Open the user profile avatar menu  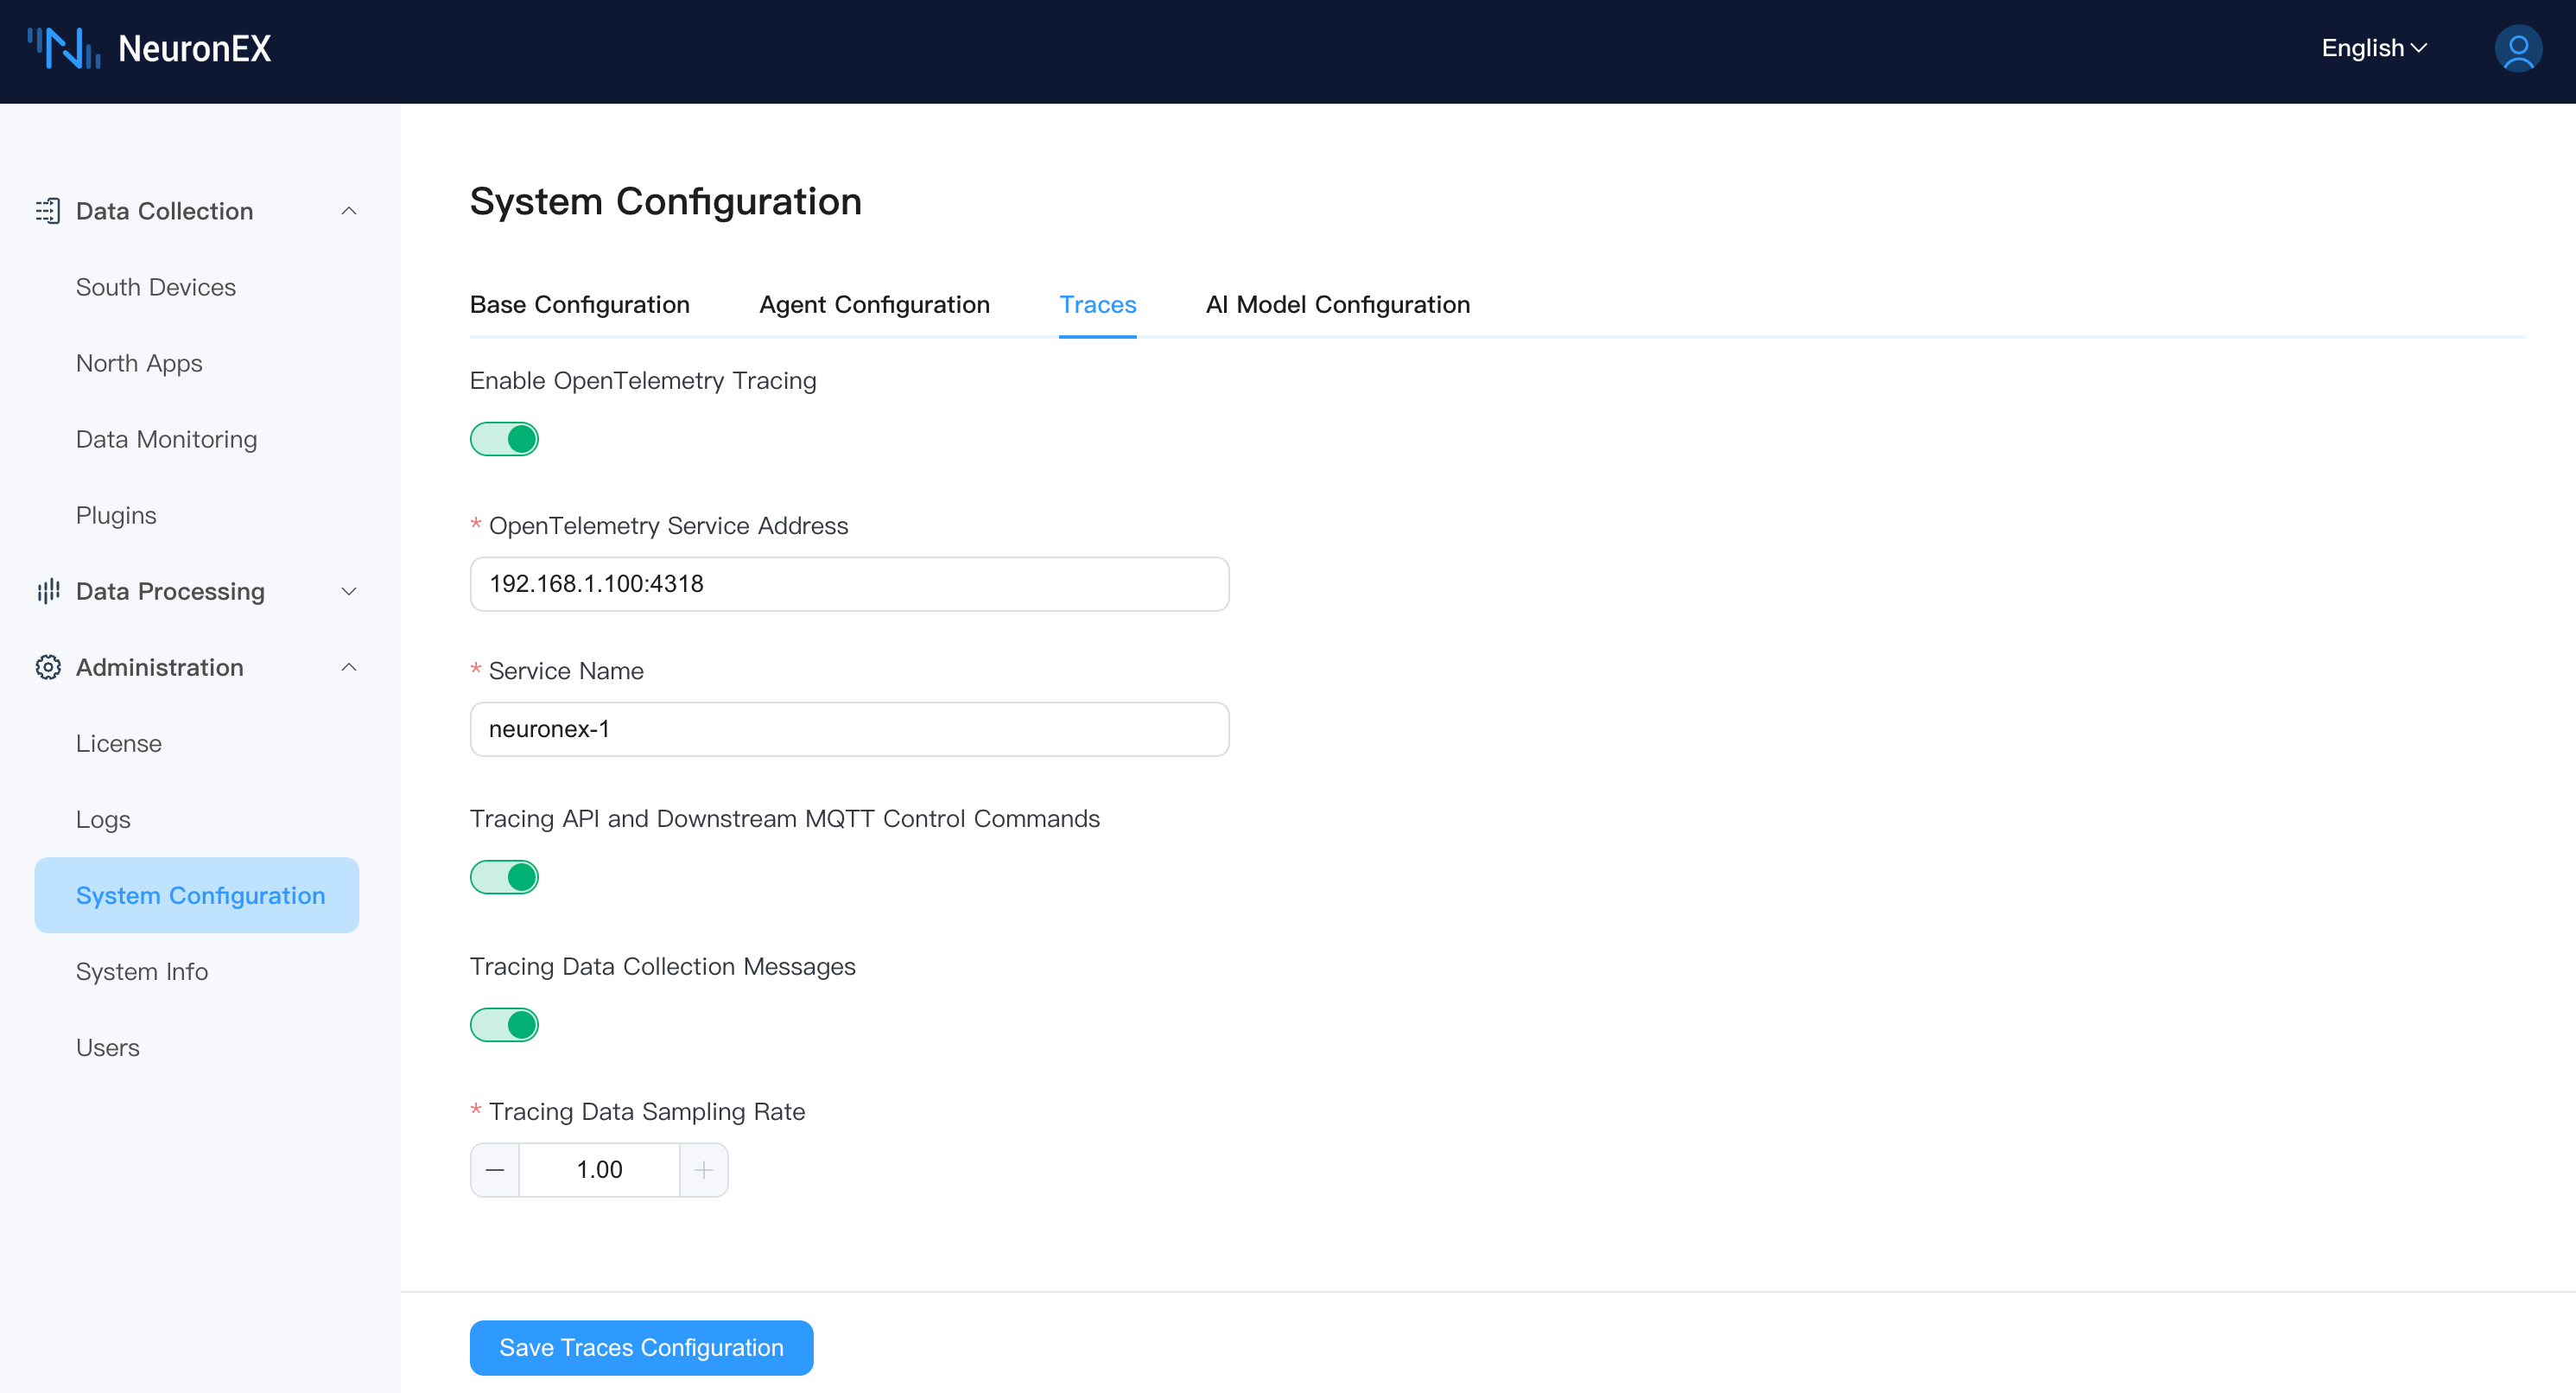point(2517,48)
